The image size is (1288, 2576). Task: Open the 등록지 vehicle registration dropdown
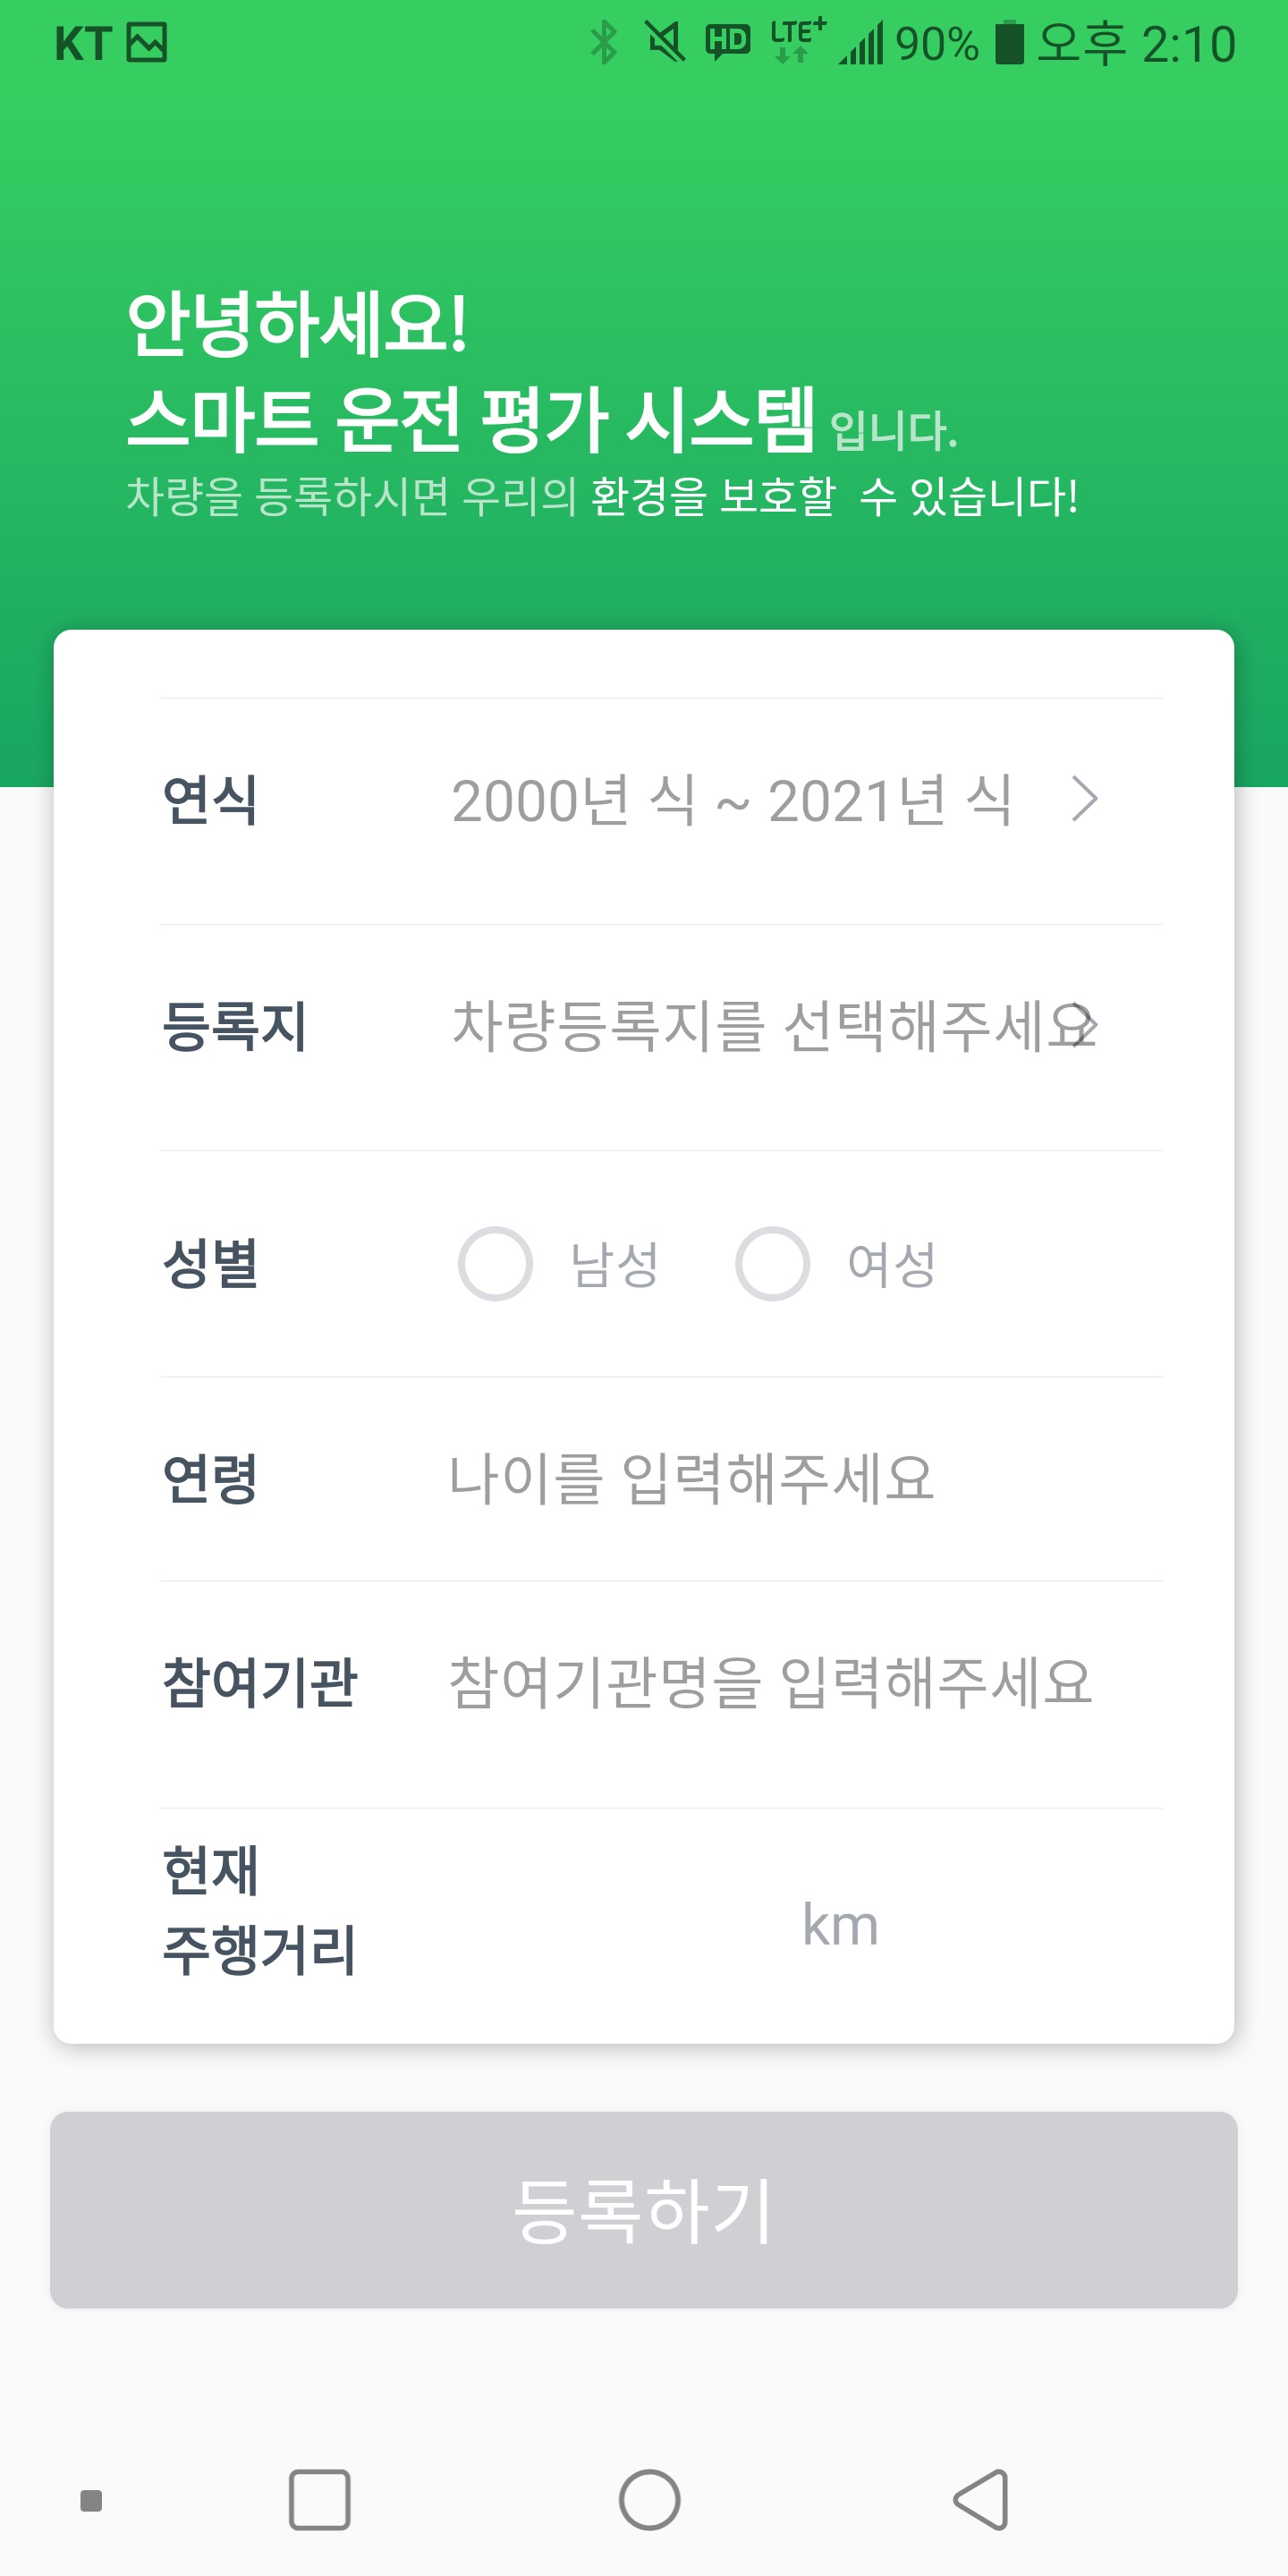click(x=773, y=1027)
